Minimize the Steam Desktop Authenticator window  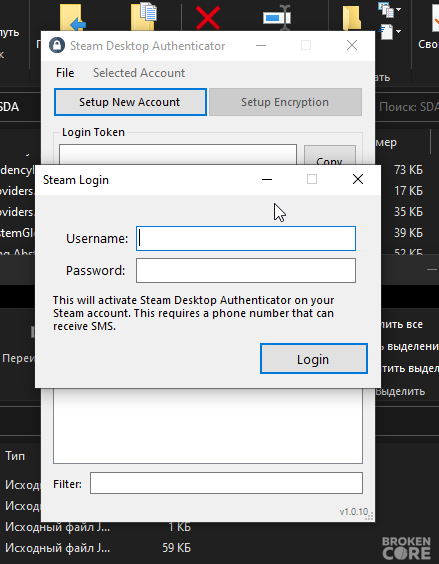click(x=261, y=45)
